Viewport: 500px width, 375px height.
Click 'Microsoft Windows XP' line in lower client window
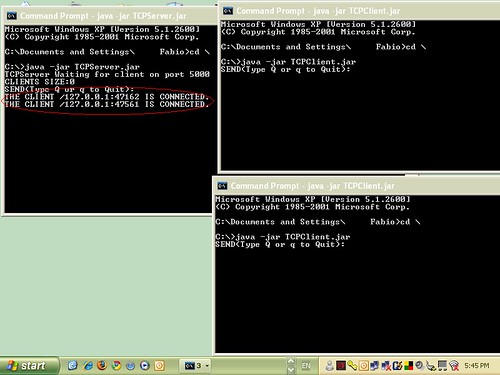[x=313, y=199]
